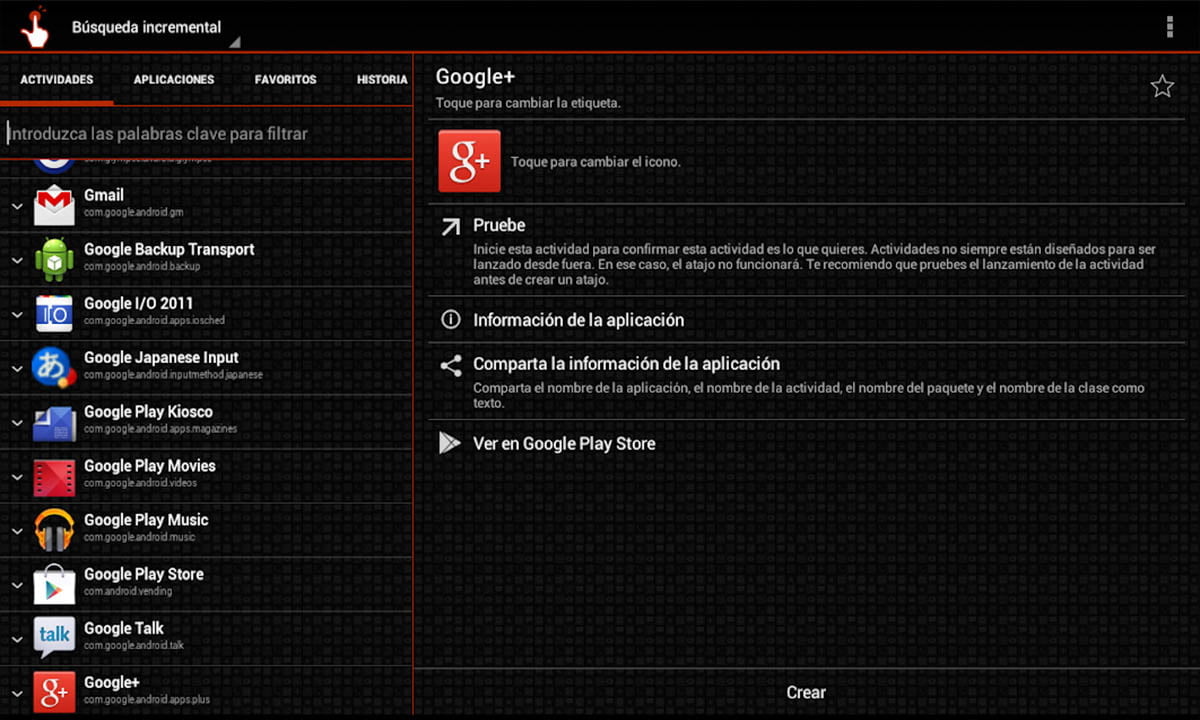Select 'com.google.android.backup' package text
The image size is (1200, 720).
point(142,267)
